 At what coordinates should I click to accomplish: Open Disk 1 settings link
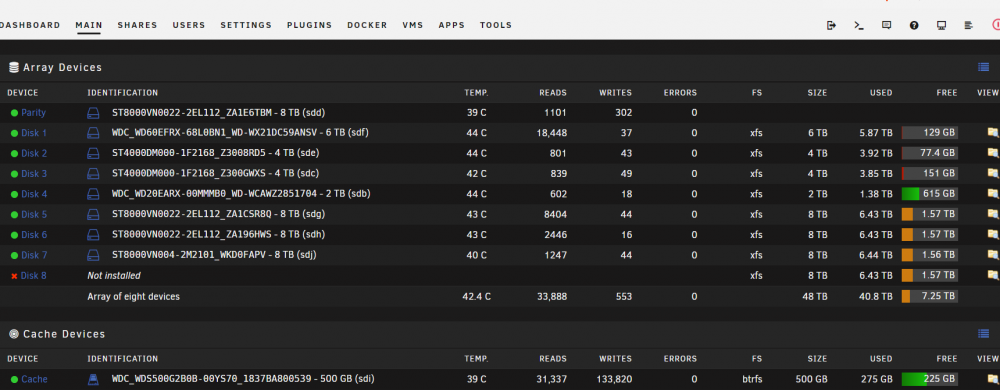(34, 133)
